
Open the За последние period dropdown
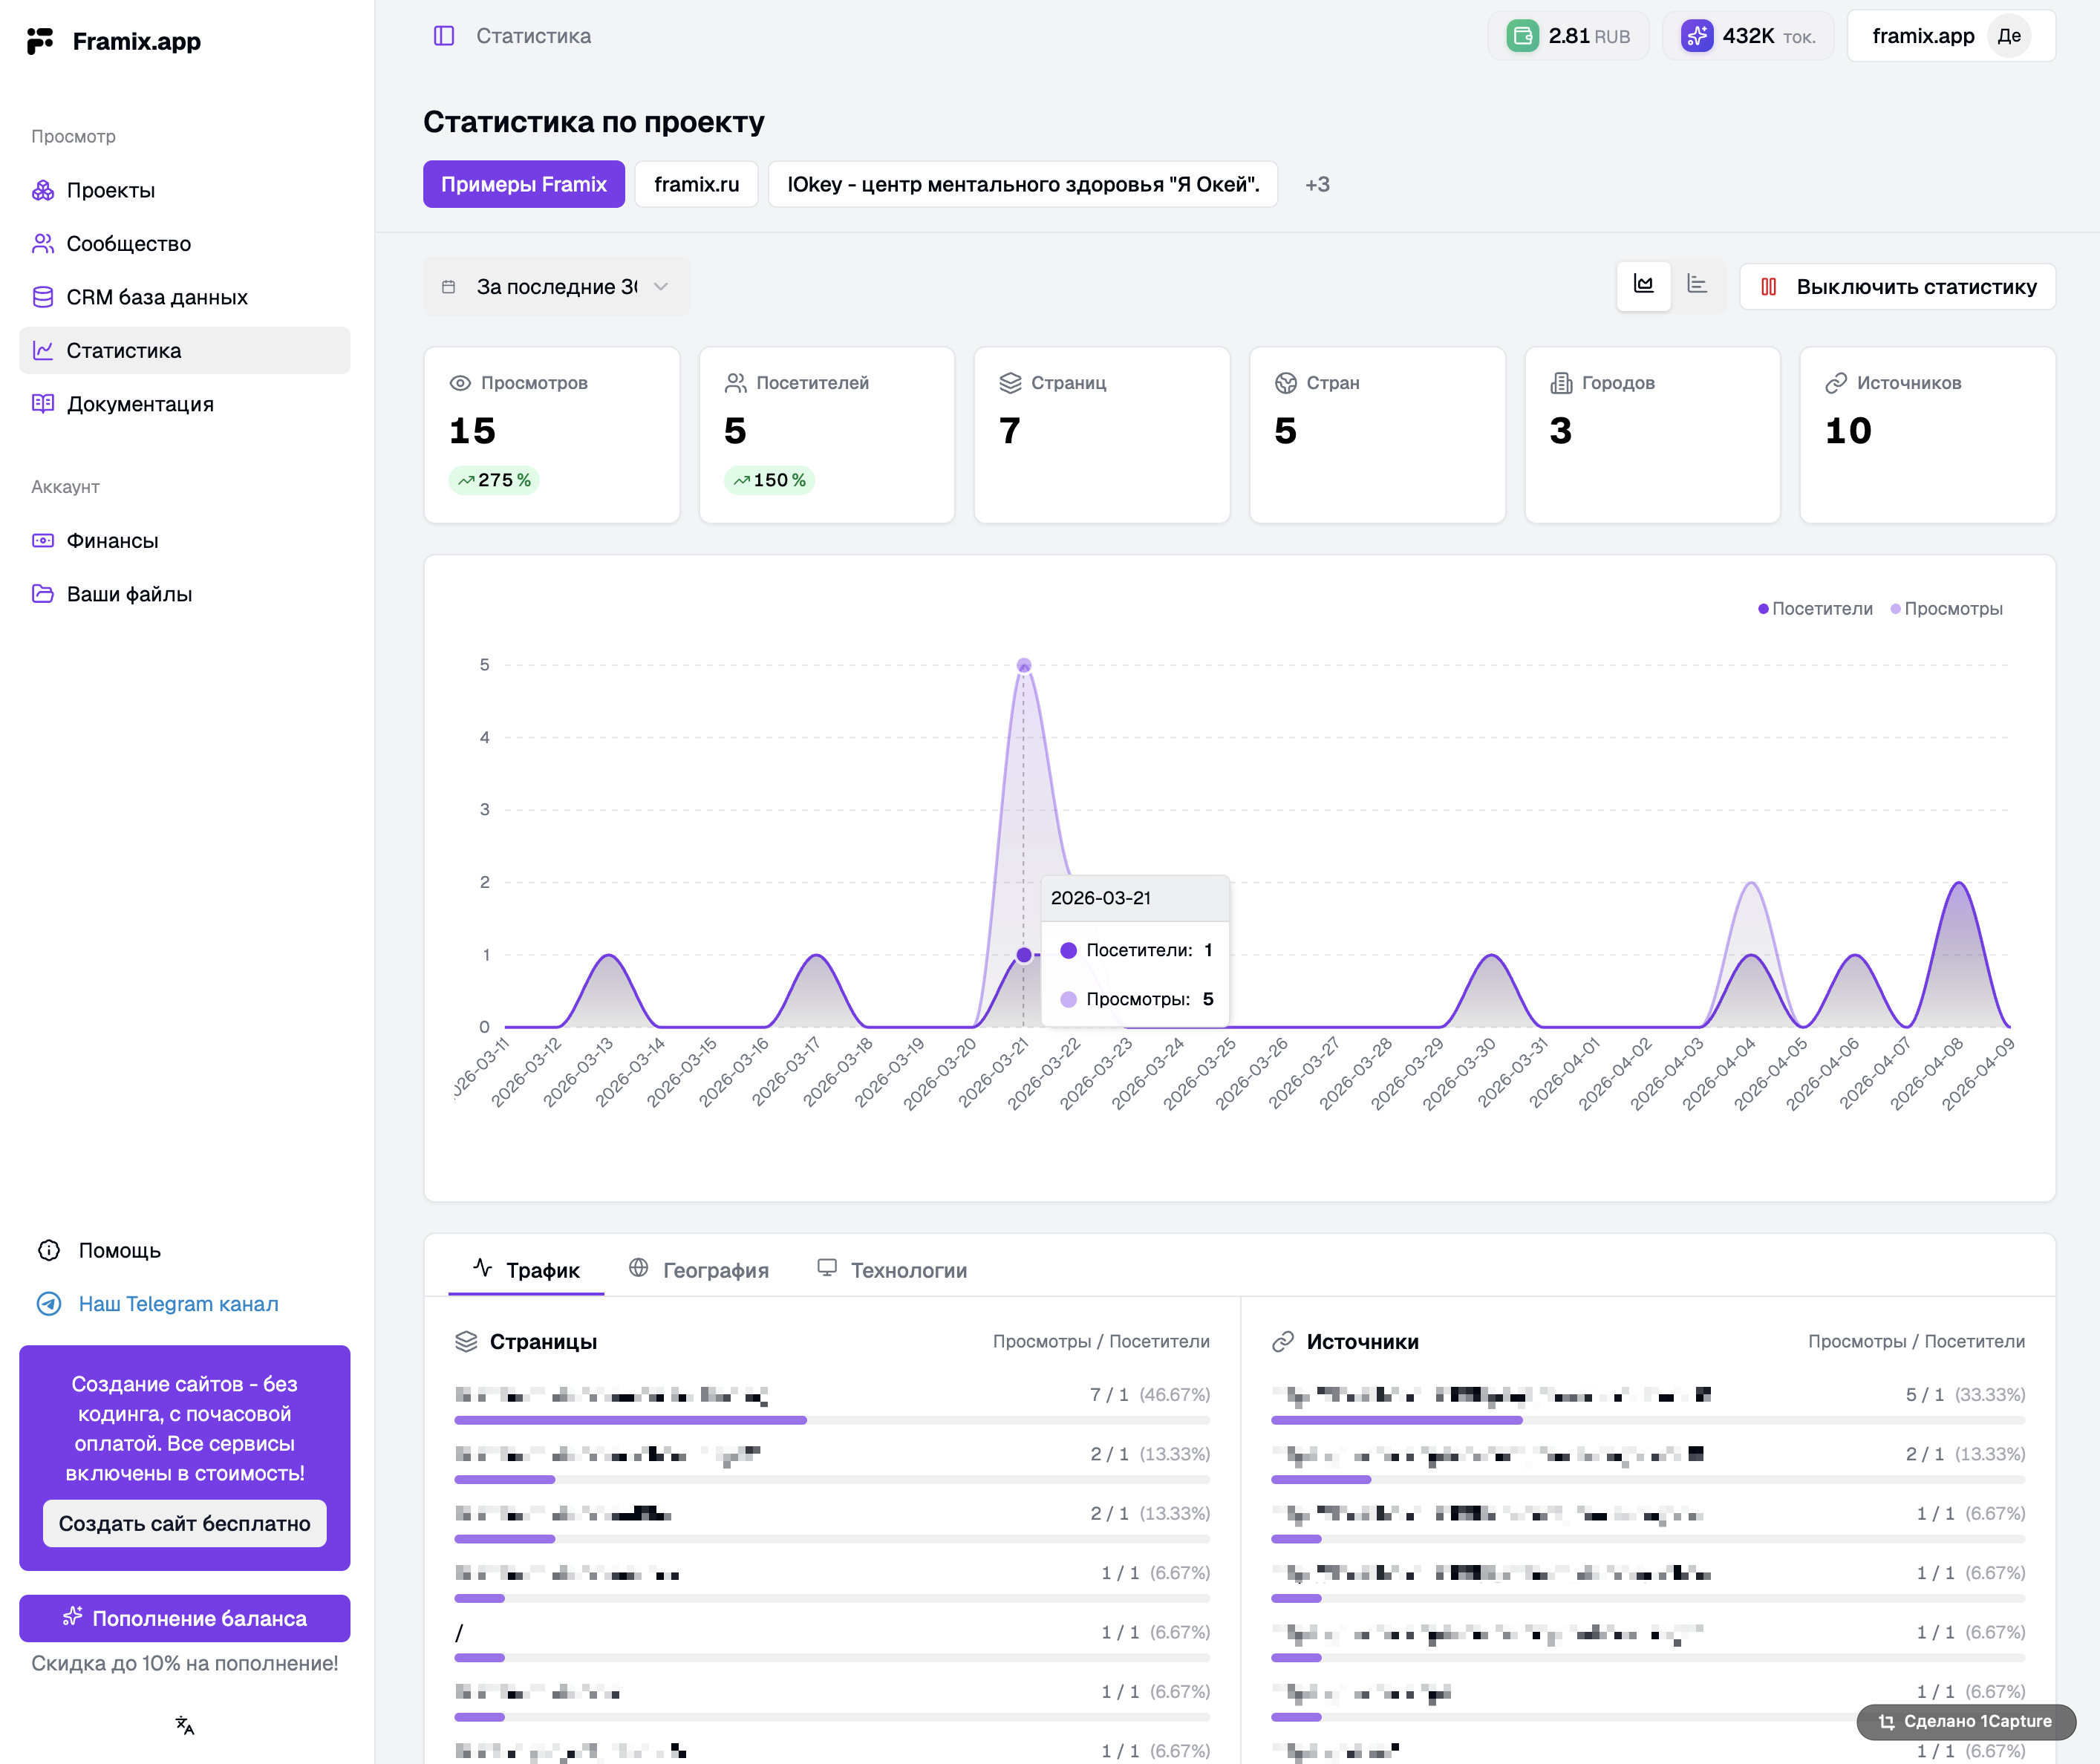tap(556, 287)
